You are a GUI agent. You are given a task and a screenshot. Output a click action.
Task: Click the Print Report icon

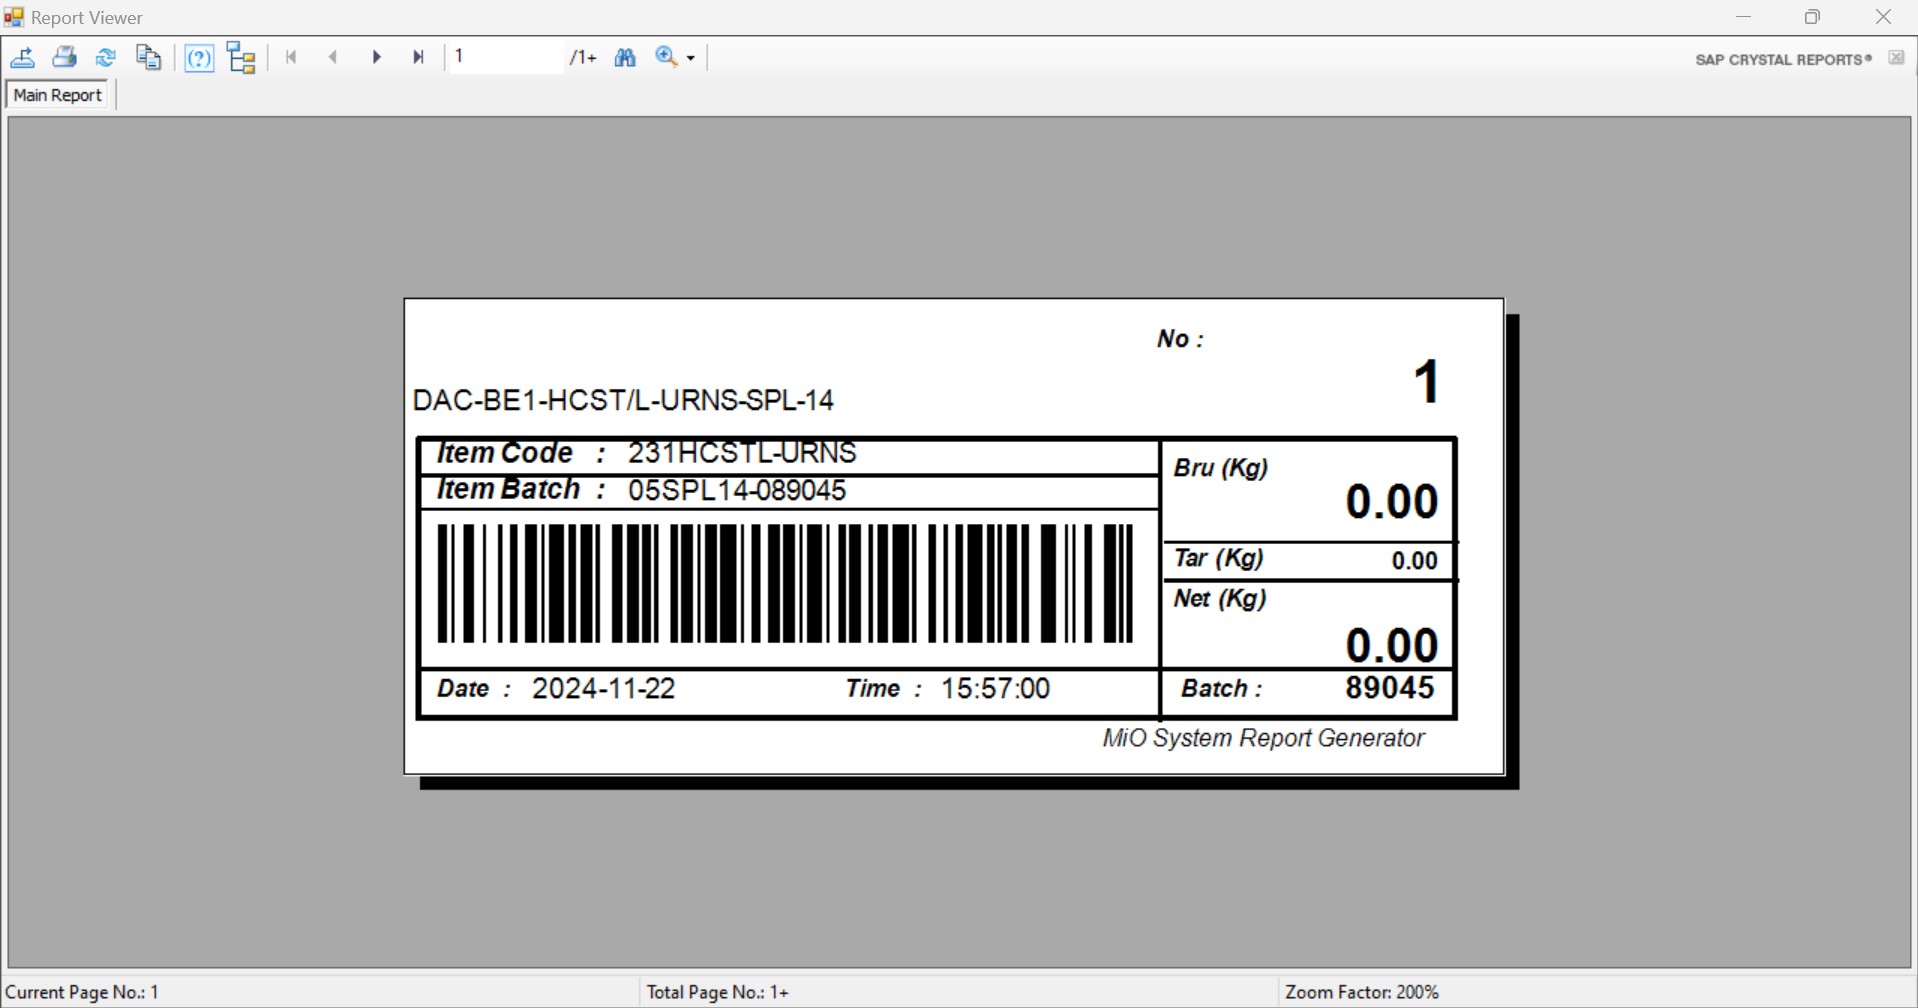click(x=65, y=57)
